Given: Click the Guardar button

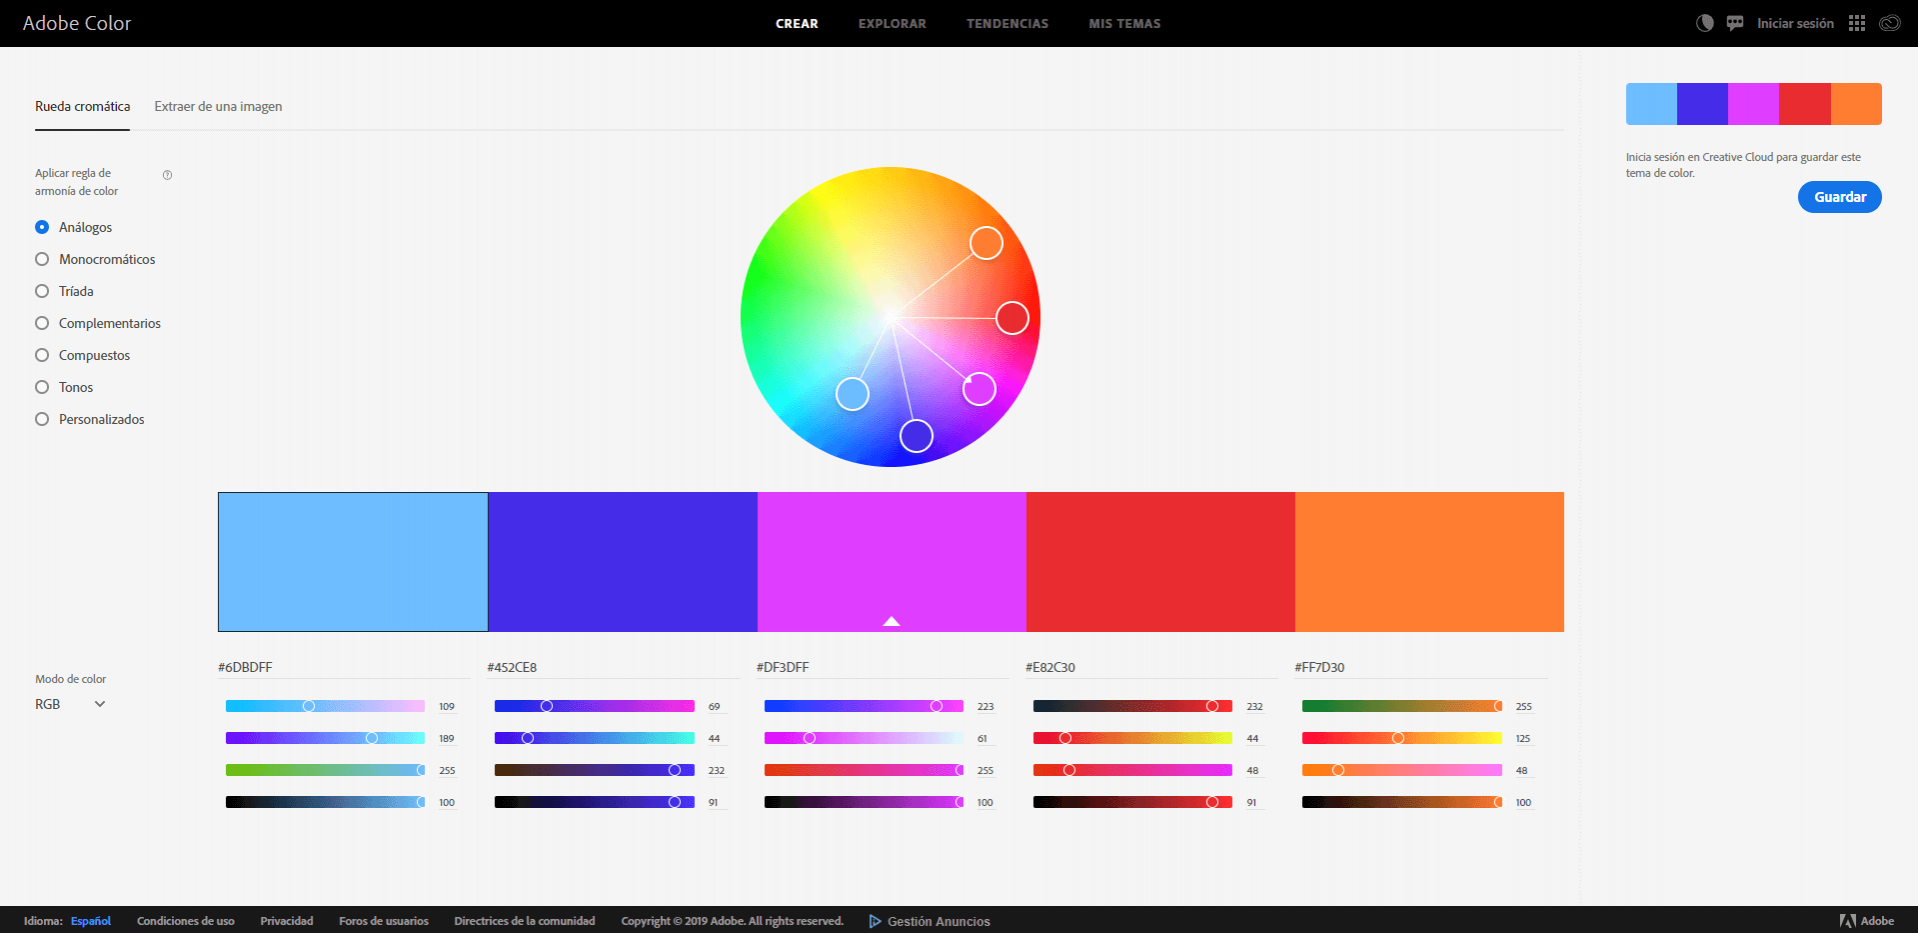Looking at the screenshot, I should (x=1840, y=197).
